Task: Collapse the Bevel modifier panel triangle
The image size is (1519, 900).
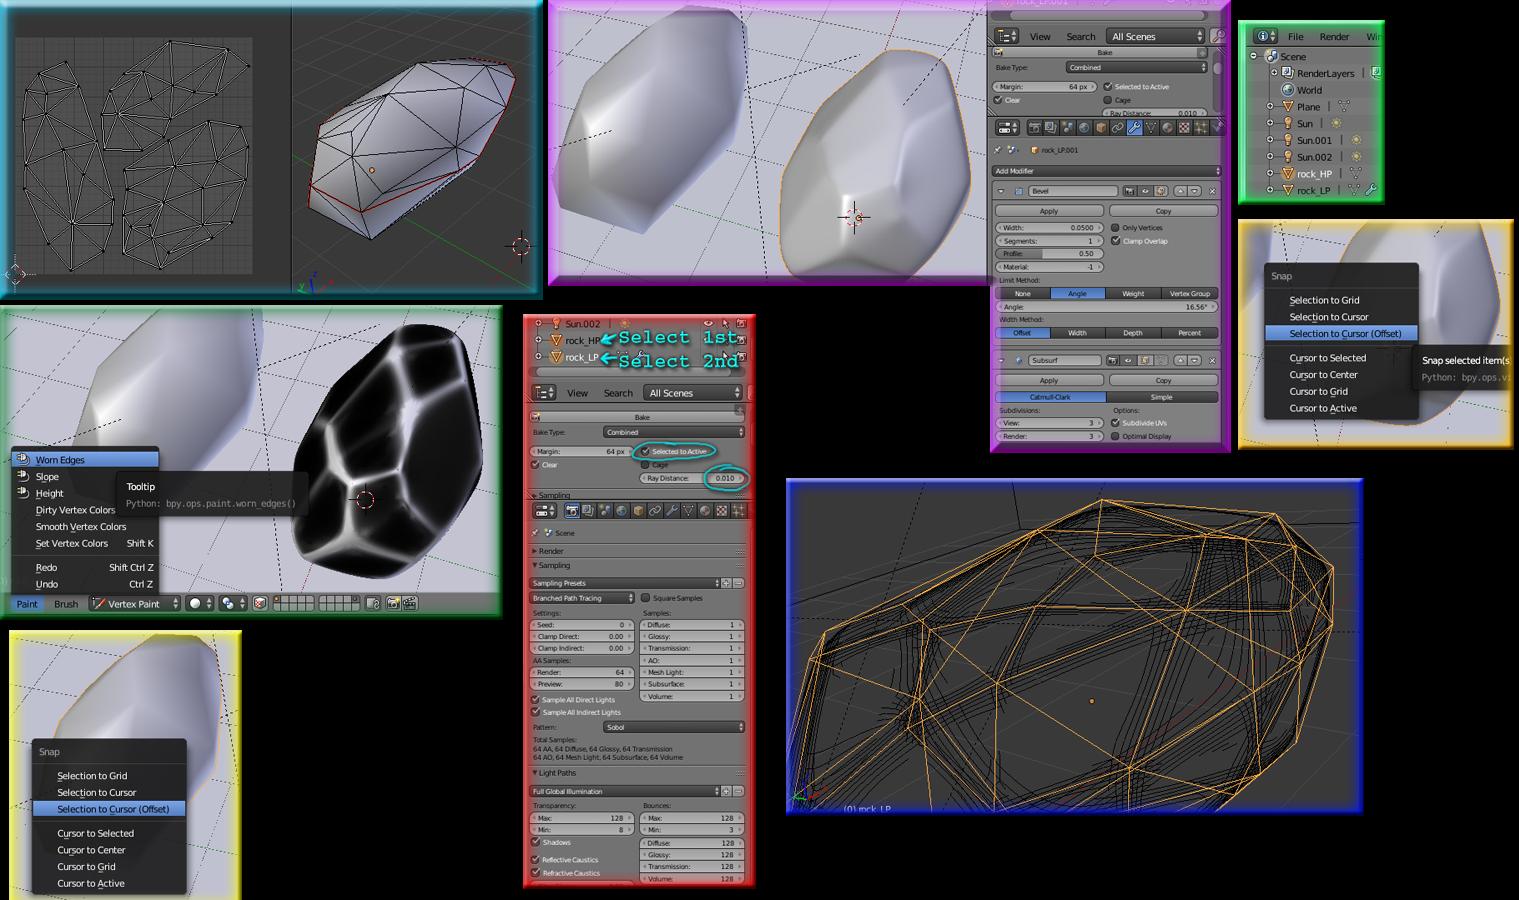Action: click(x=1001, y=191)
